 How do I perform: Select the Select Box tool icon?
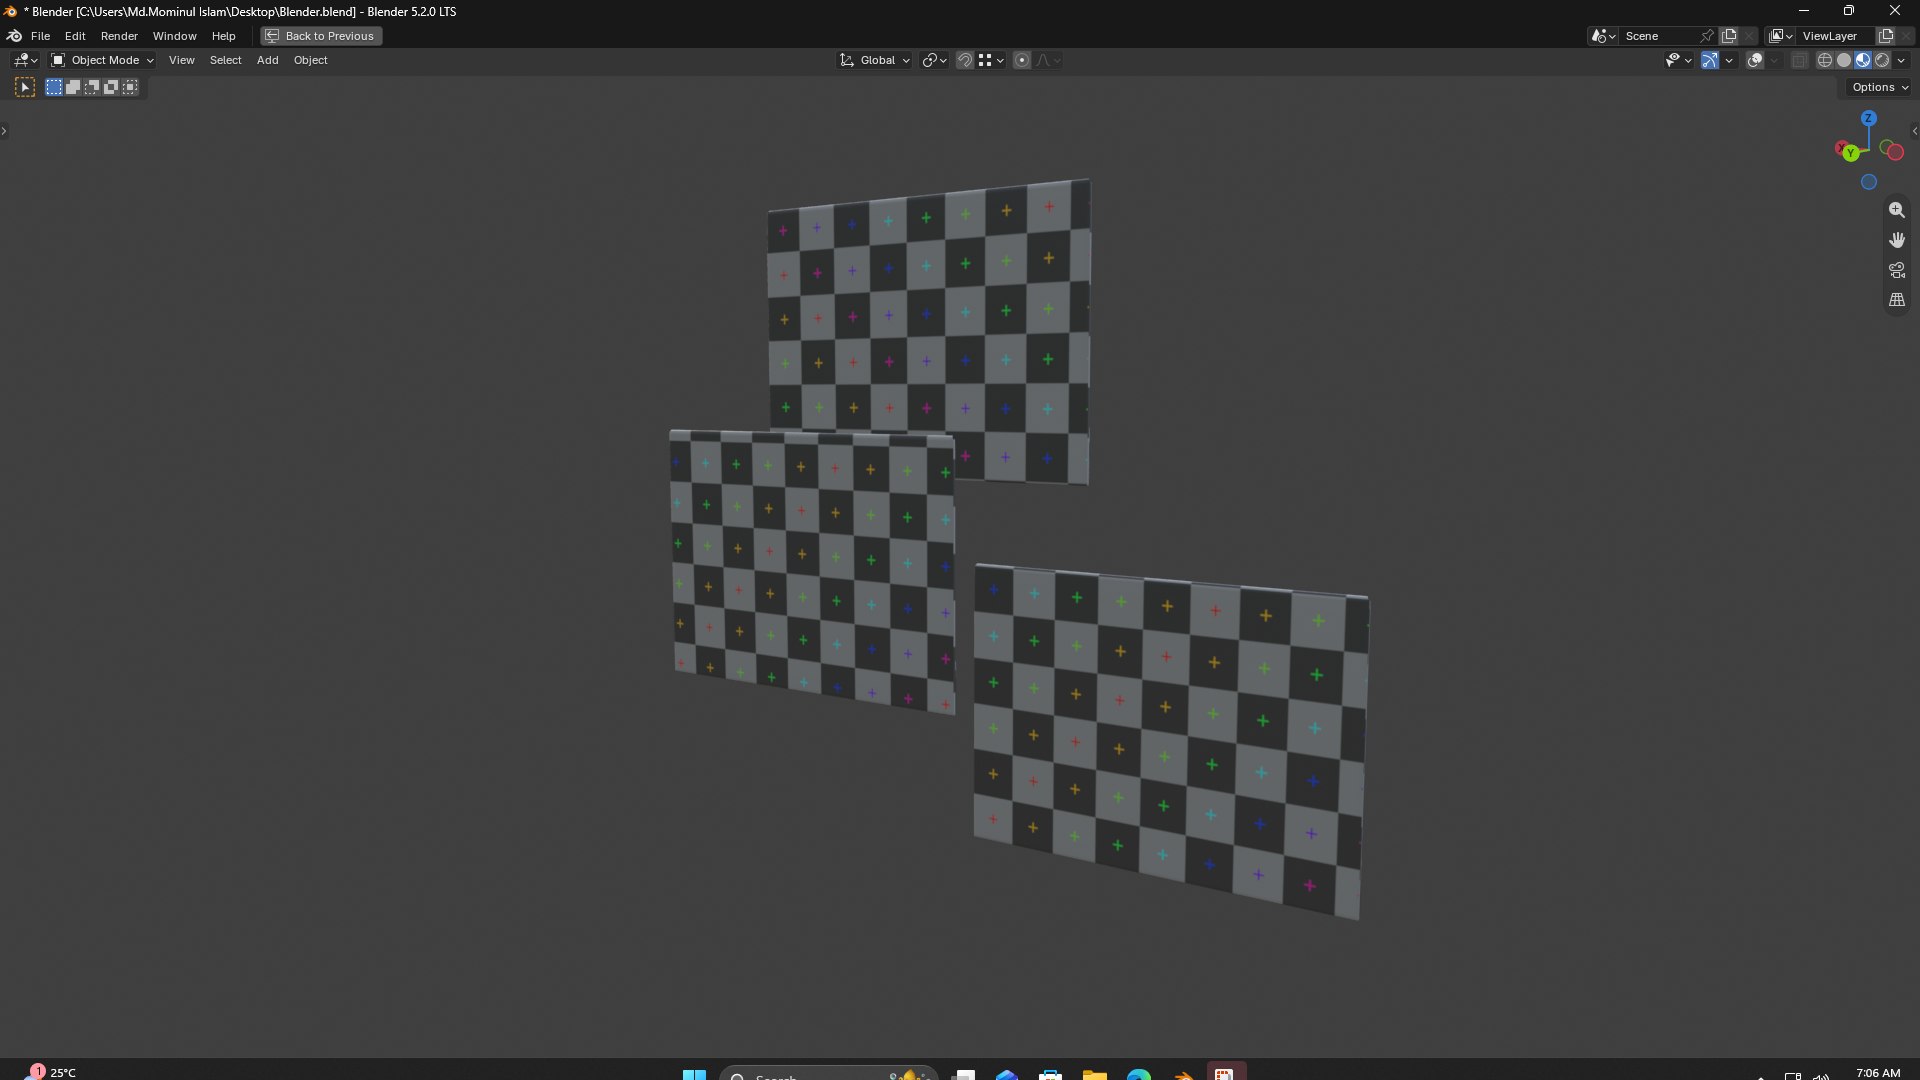point(25,88)
